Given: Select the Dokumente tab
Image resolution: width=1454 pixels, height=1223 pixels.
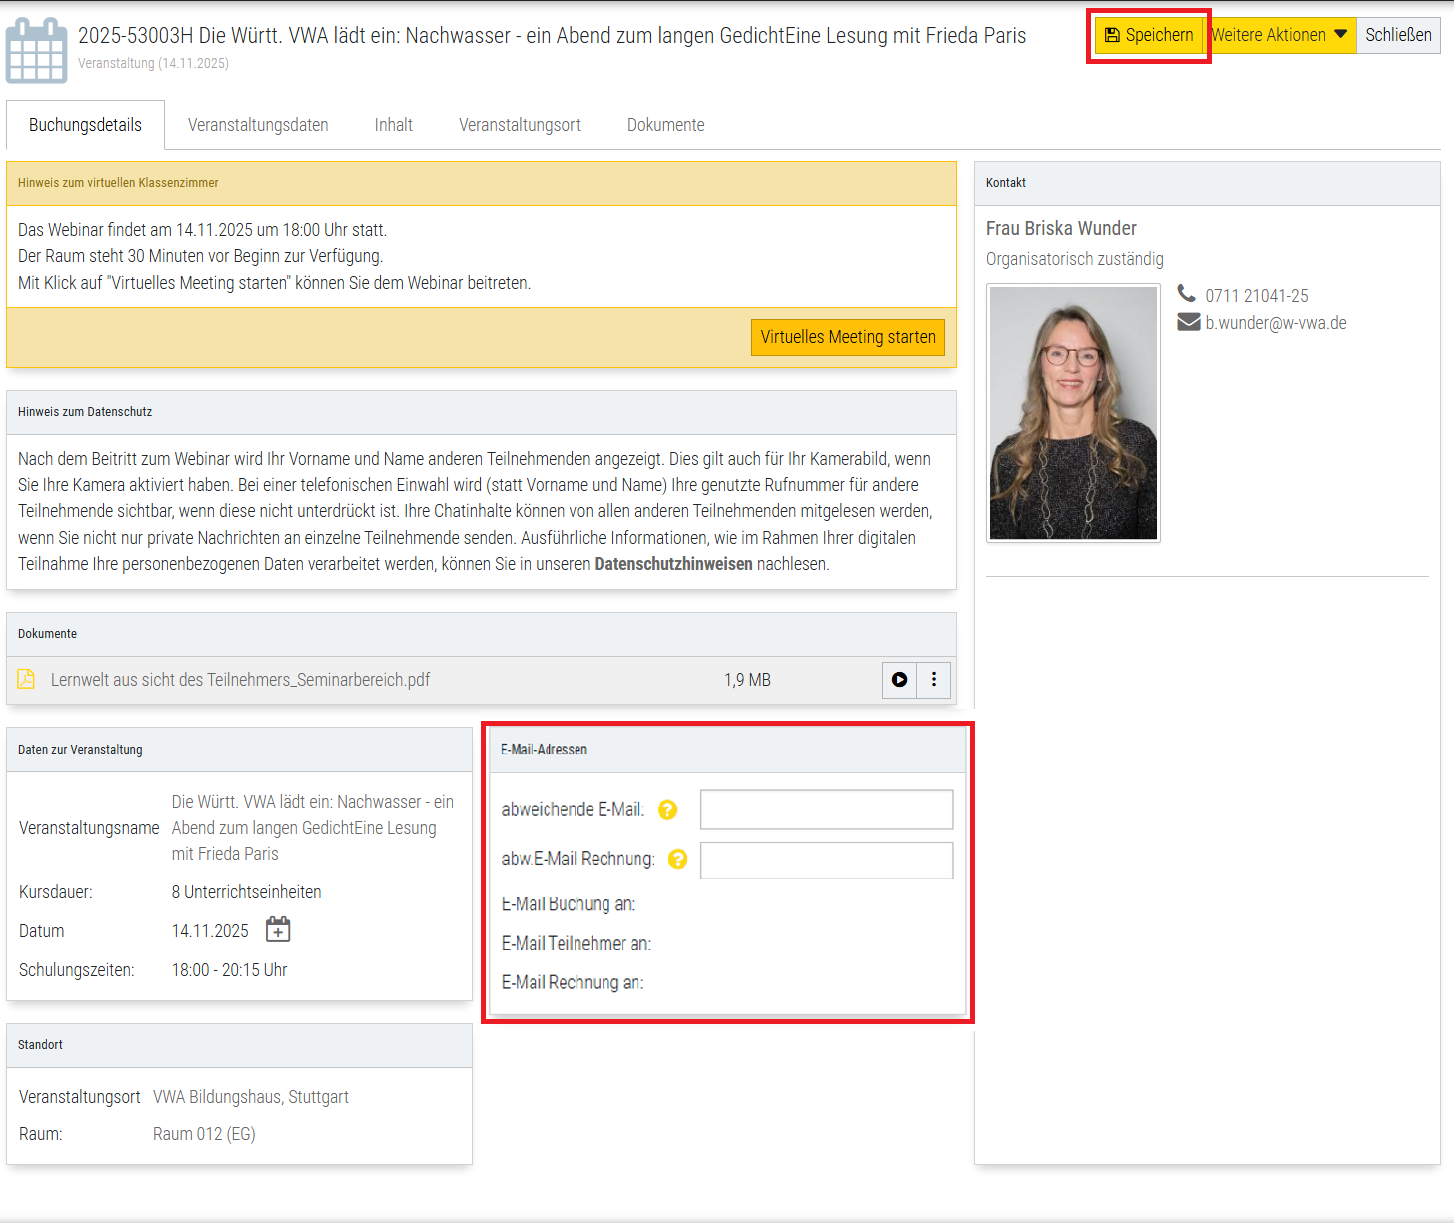Looking at the screenshot, I should (665, 125).
